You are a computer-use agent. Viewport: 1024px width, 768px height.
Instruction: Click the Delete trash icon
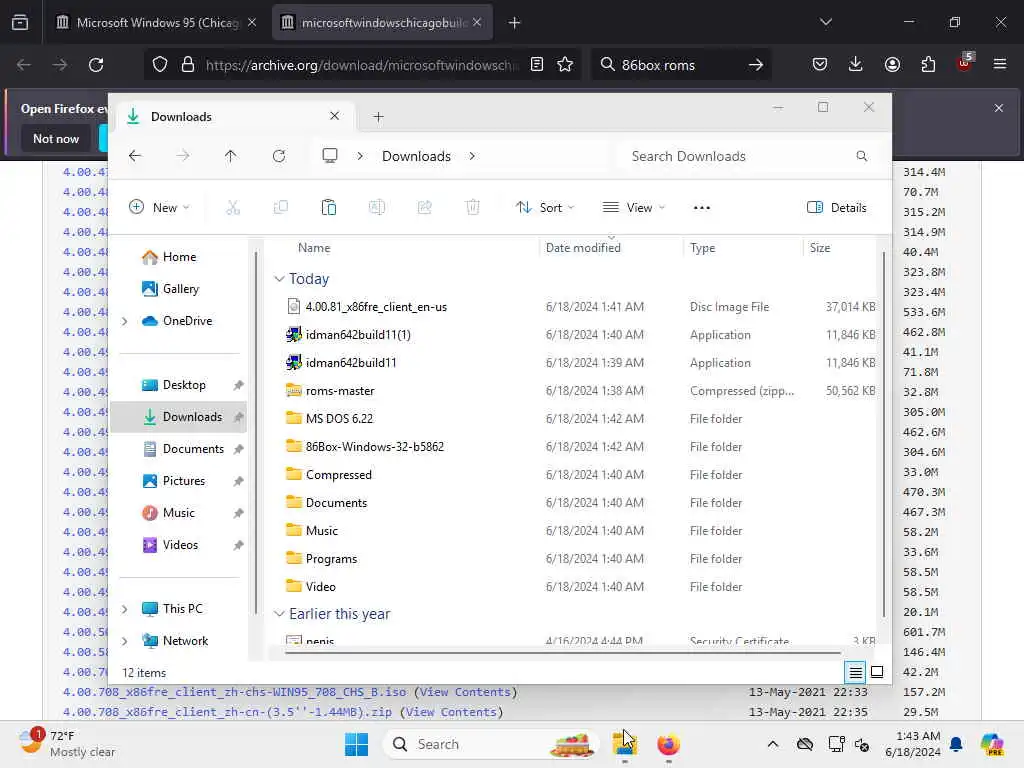click(472, 208)
